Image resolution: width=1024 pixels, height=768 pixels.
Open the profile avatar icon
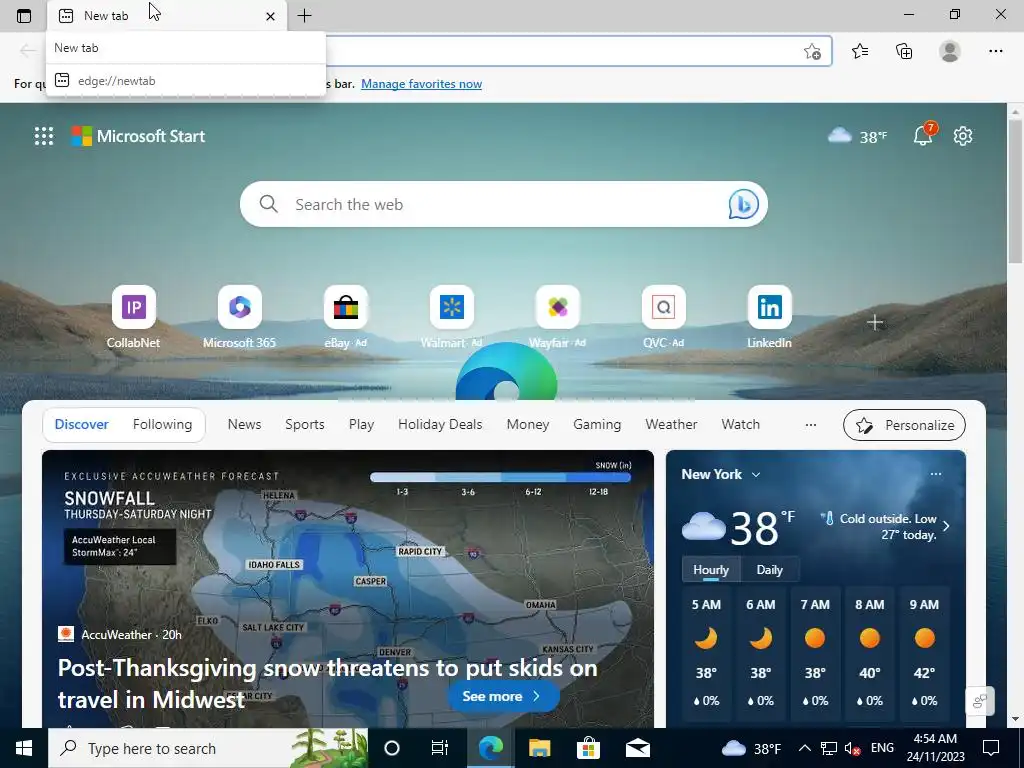coord(950,51)
